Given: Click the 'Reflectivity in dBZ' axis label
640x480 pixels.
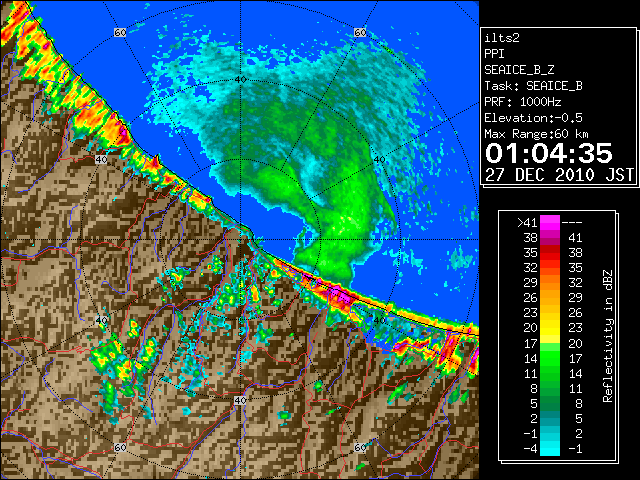Looking at the screenshot, I should pos(608,336).
